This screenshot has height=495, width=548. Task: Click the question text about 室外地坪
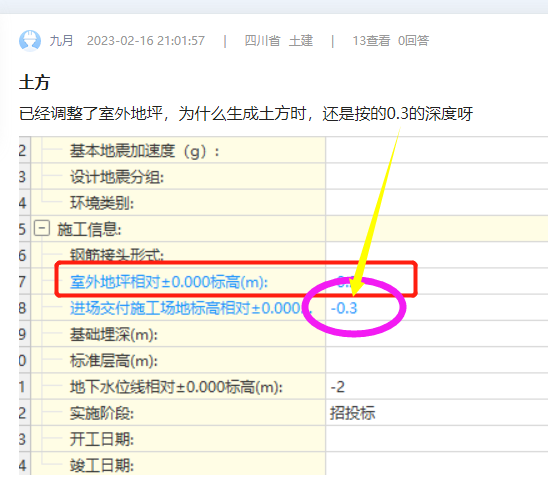pyautogui.click(x=246, y=114)
